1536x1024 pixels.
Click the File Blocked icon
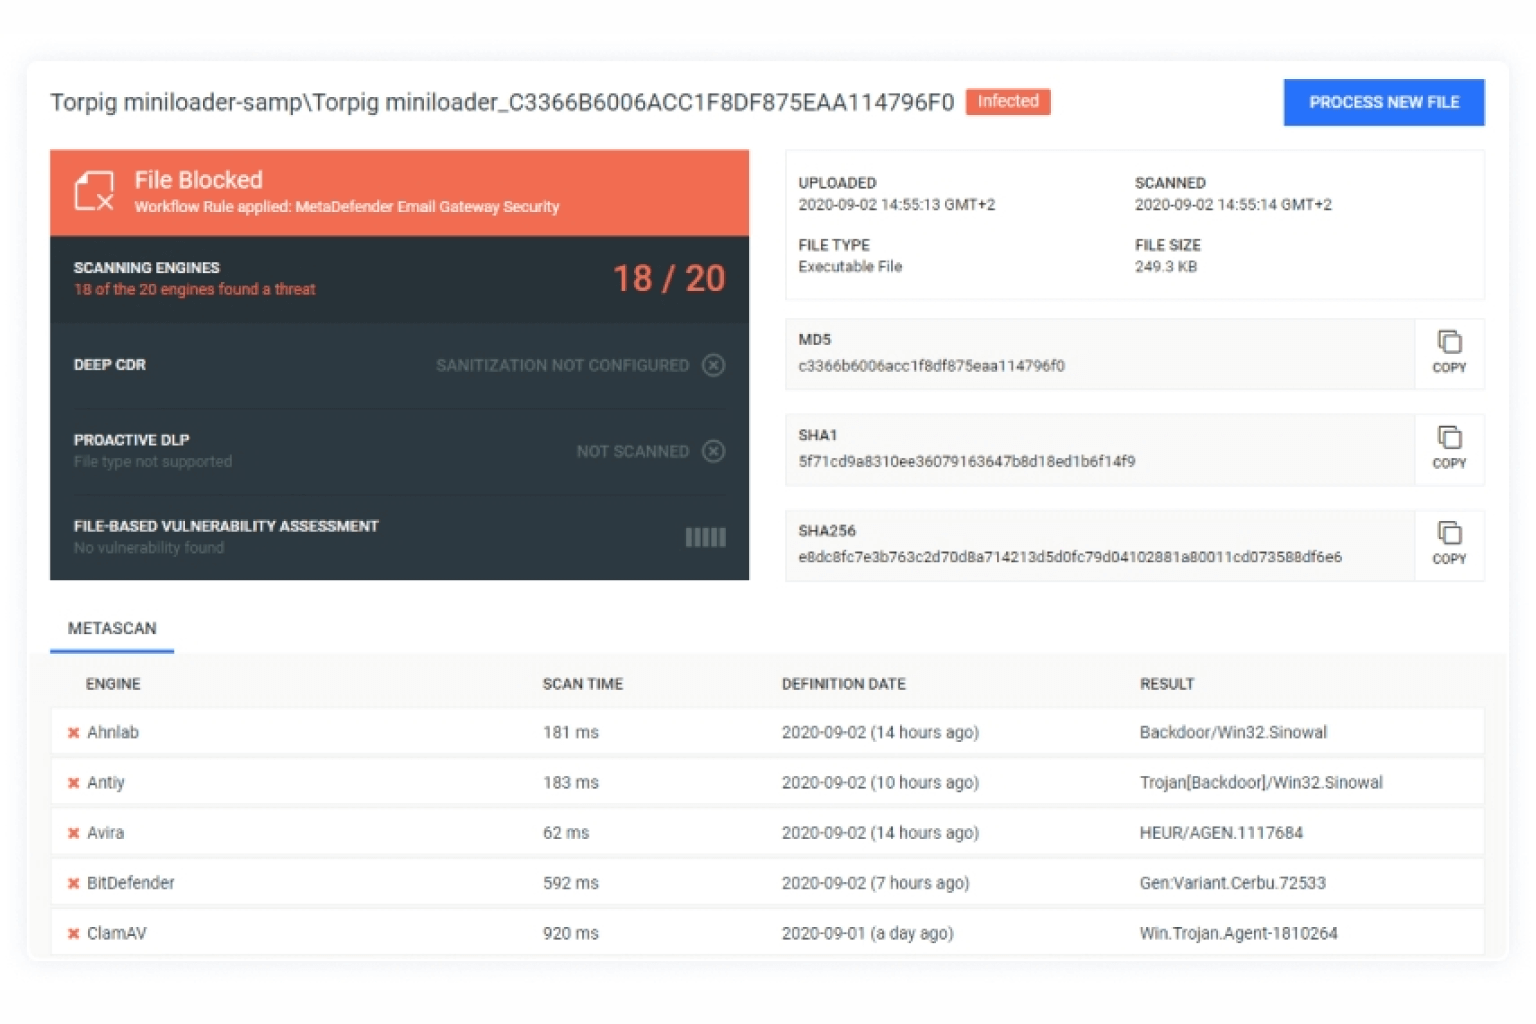[94, 190]
